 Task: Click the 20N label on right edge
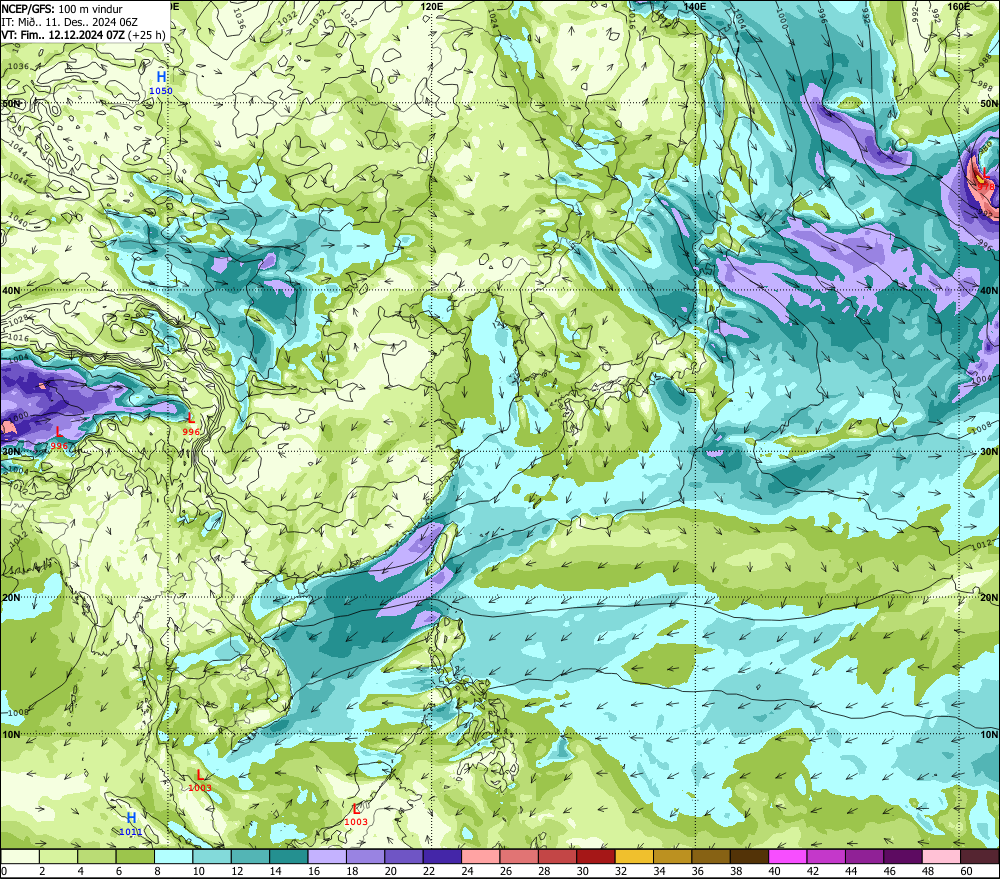click(x=989, y=598)
